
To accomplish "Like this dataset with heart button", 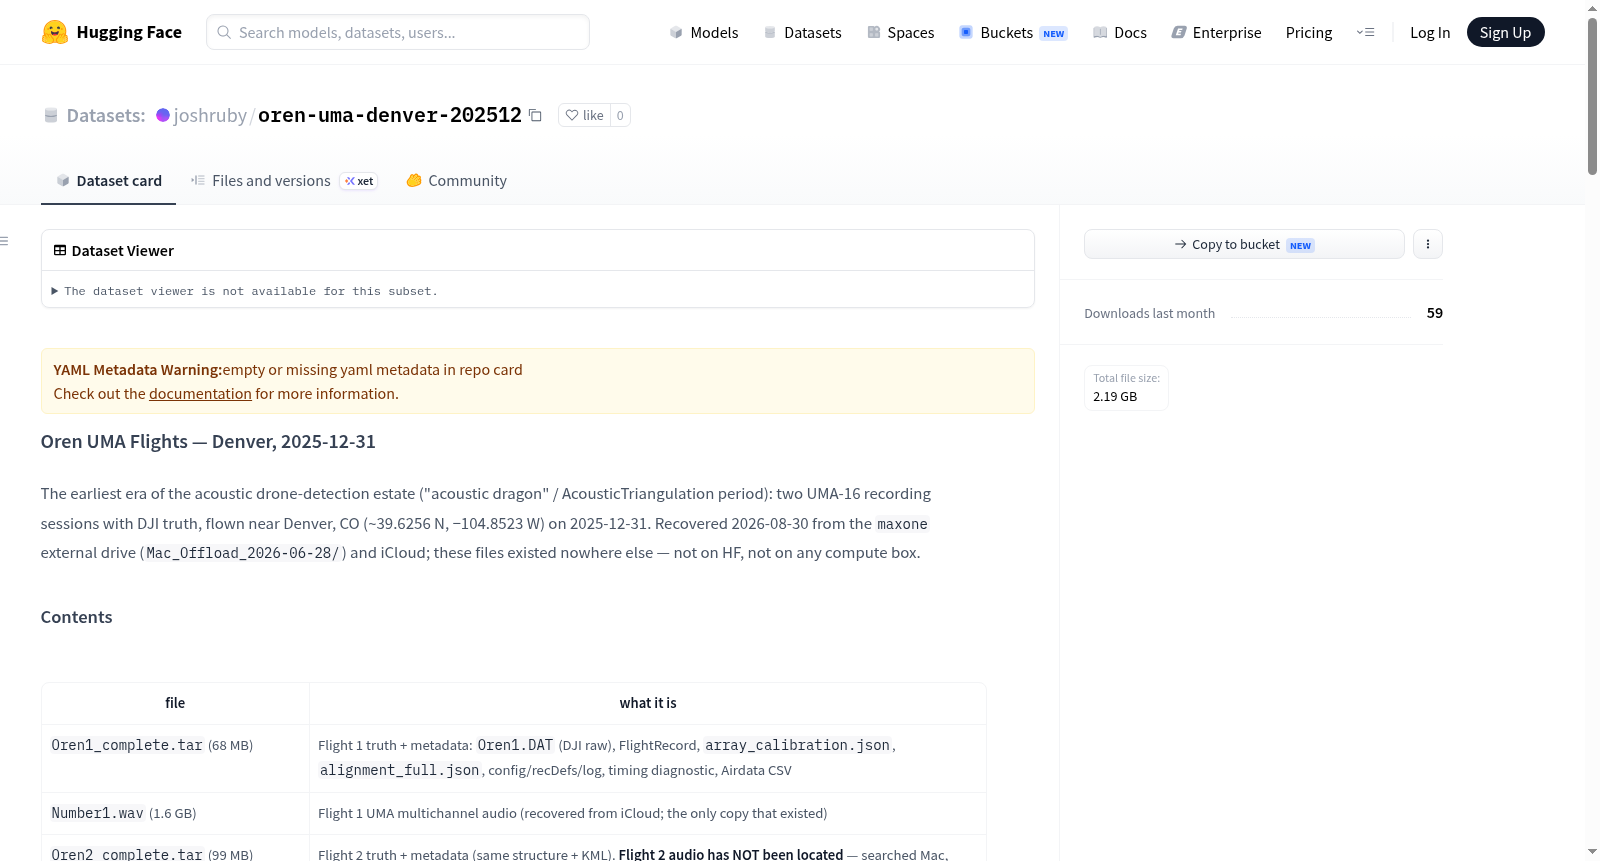I will click(x=585, y=115).
